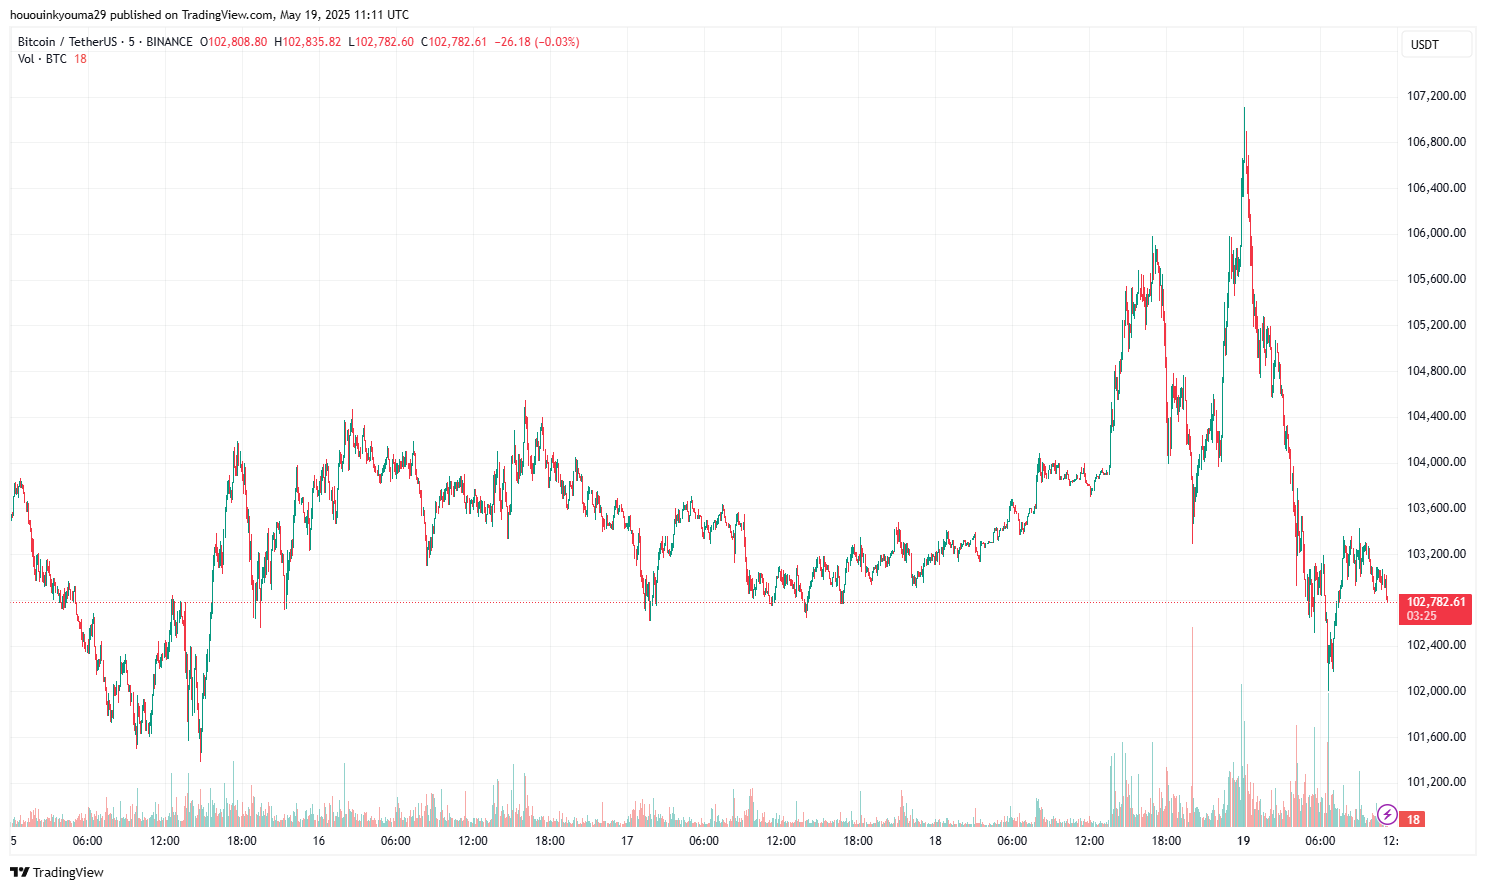The image size is (1486, 890).
Task: Click the date label 19 on time axis
Action: pyautogui.click(x=1243, y=841)
